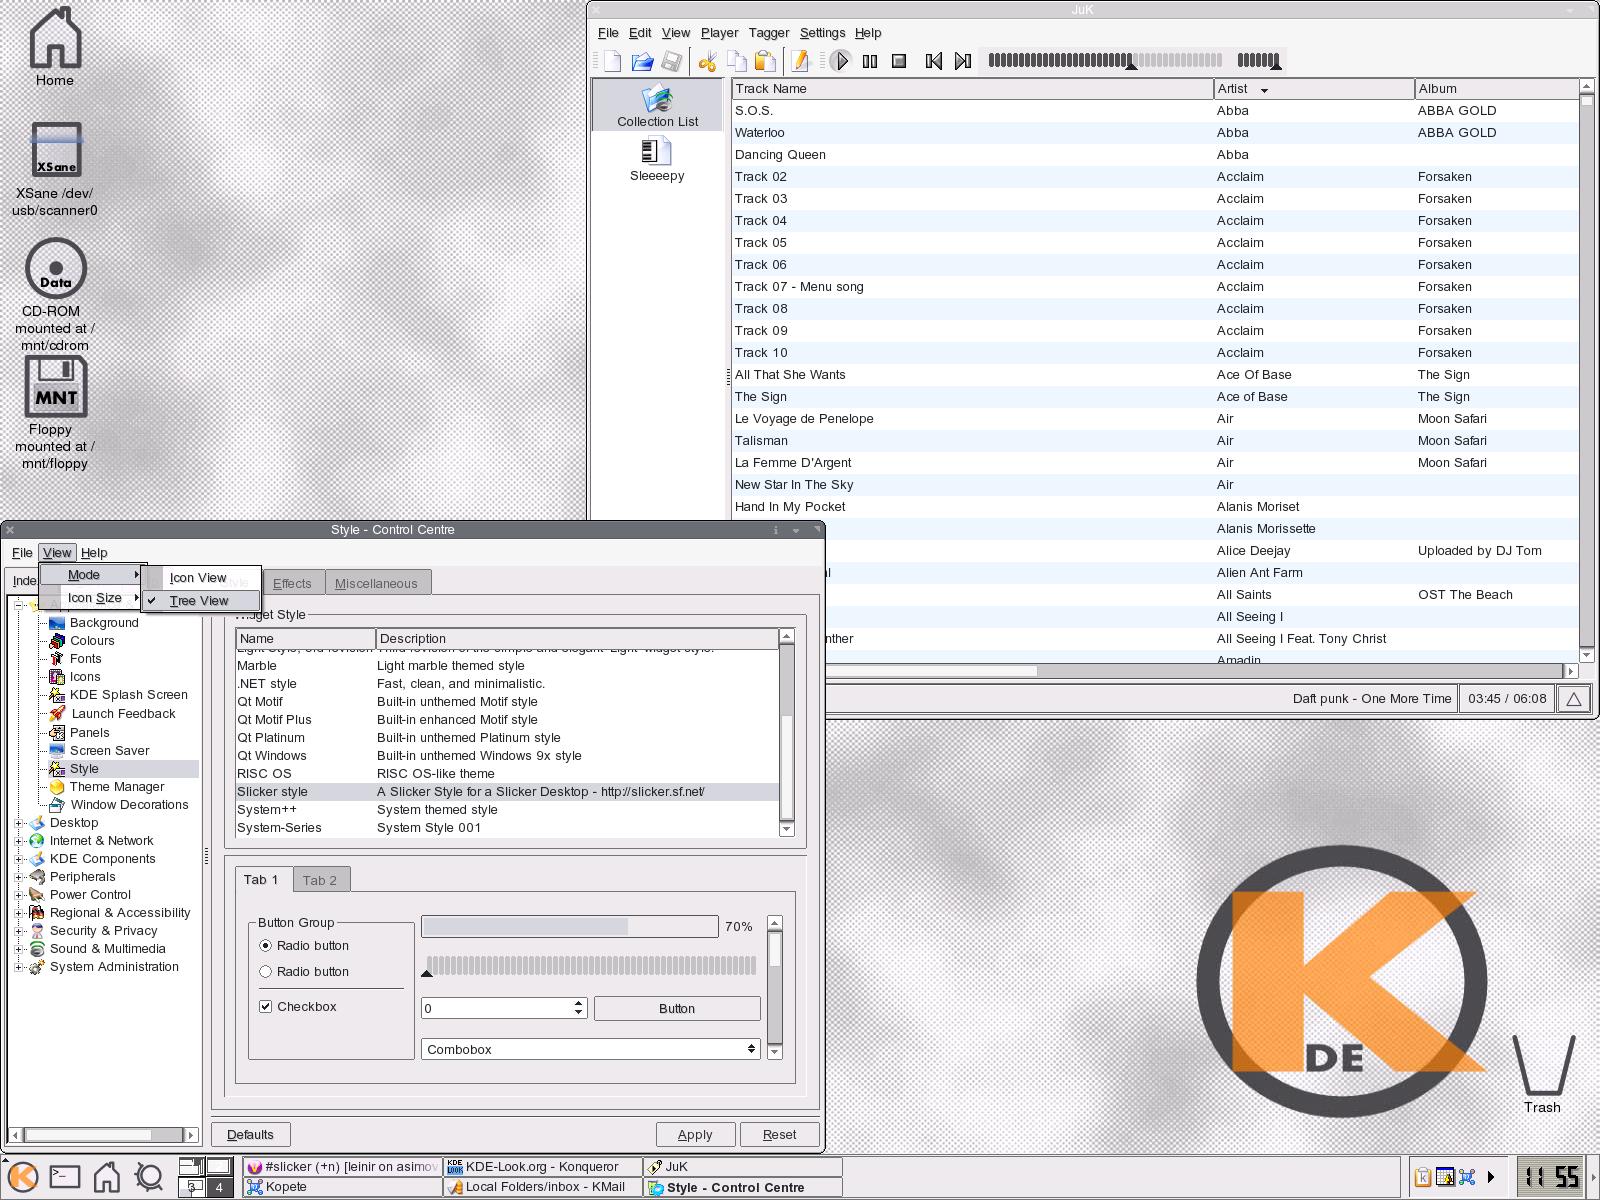Click the Defaults button
The height and width of the screenshot is (1200, 1600).
[250, 1134]
